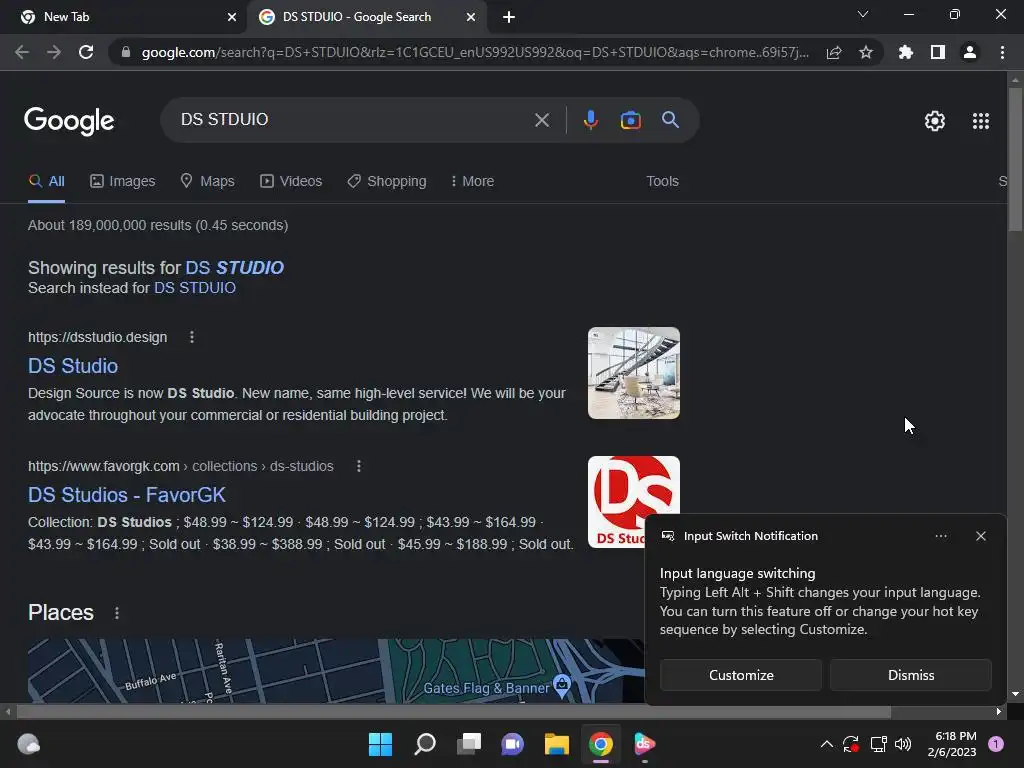Switch to Videos results

291,182
